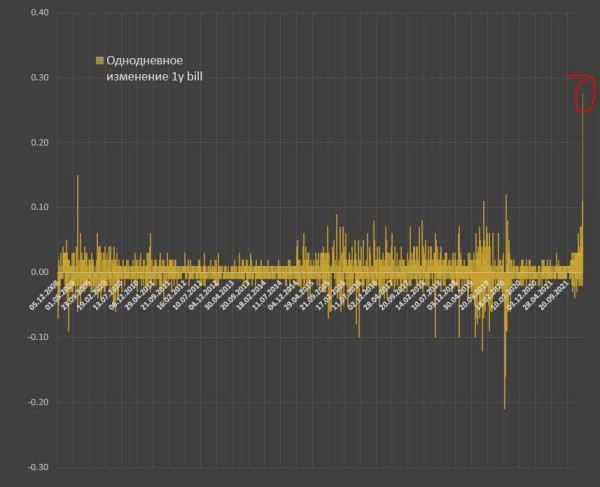Screen dimensions: 600x487
Task: Click the -0.10 y-axis label
Action: pos(36,337)
